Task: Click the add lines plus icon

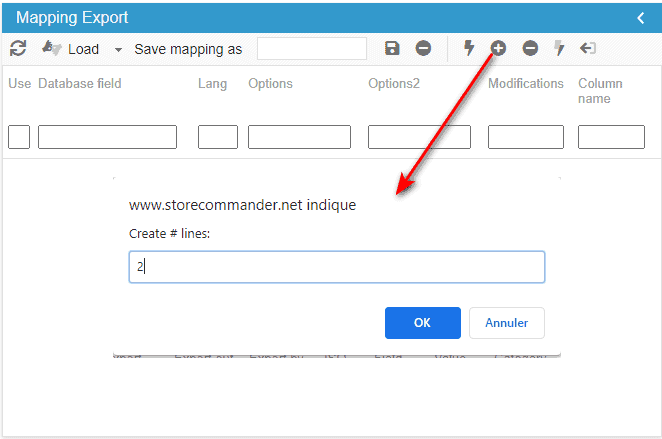Action: [498, 48]
